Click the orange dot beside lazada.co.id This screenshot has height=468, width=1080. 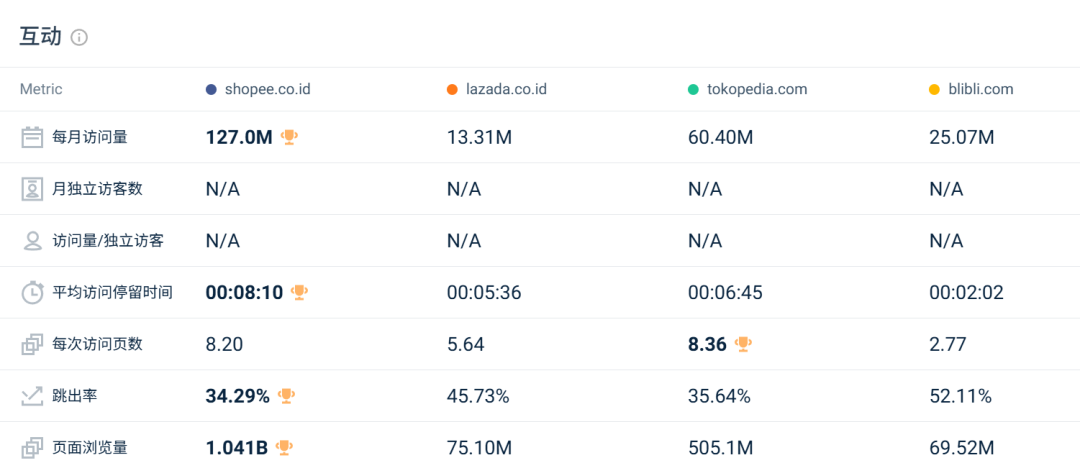point(452,90)
